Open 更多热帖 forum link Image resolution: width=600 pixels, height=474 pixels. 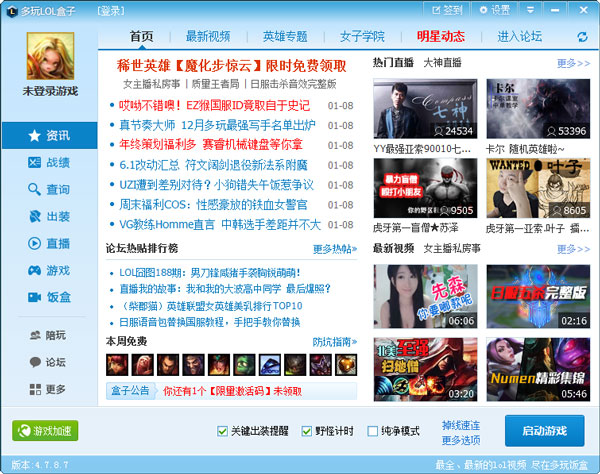pyautogui.click(x=335, y=249)
